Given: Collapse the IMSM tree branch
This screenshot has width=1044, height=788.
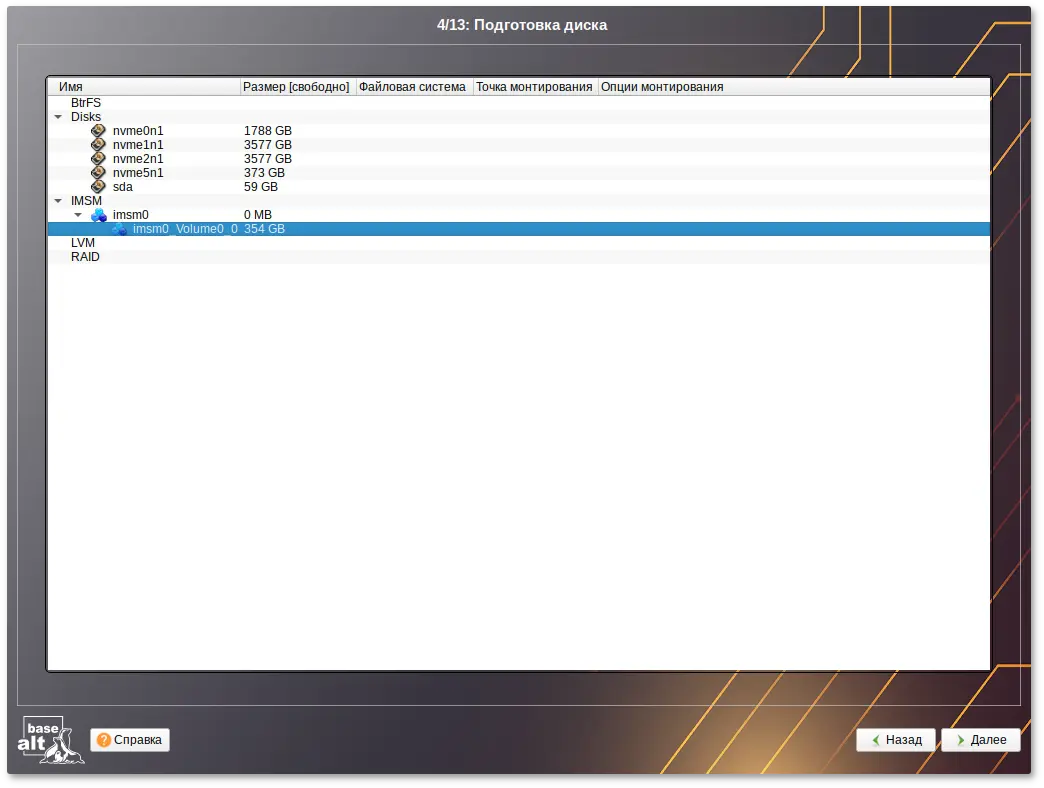Looking at the screenshot, I should click(x=58, y=200).
